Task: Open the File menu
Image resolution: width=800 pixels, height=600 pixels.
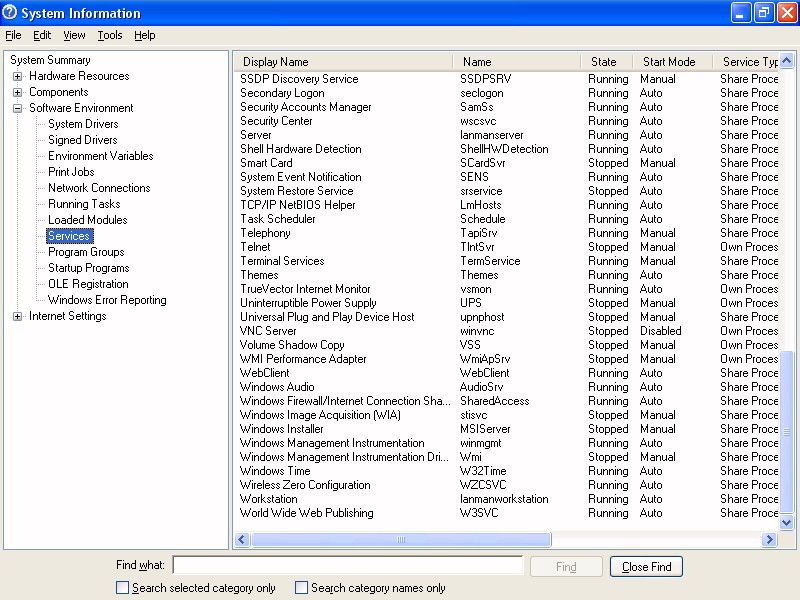Action: (x=13, y=35)
